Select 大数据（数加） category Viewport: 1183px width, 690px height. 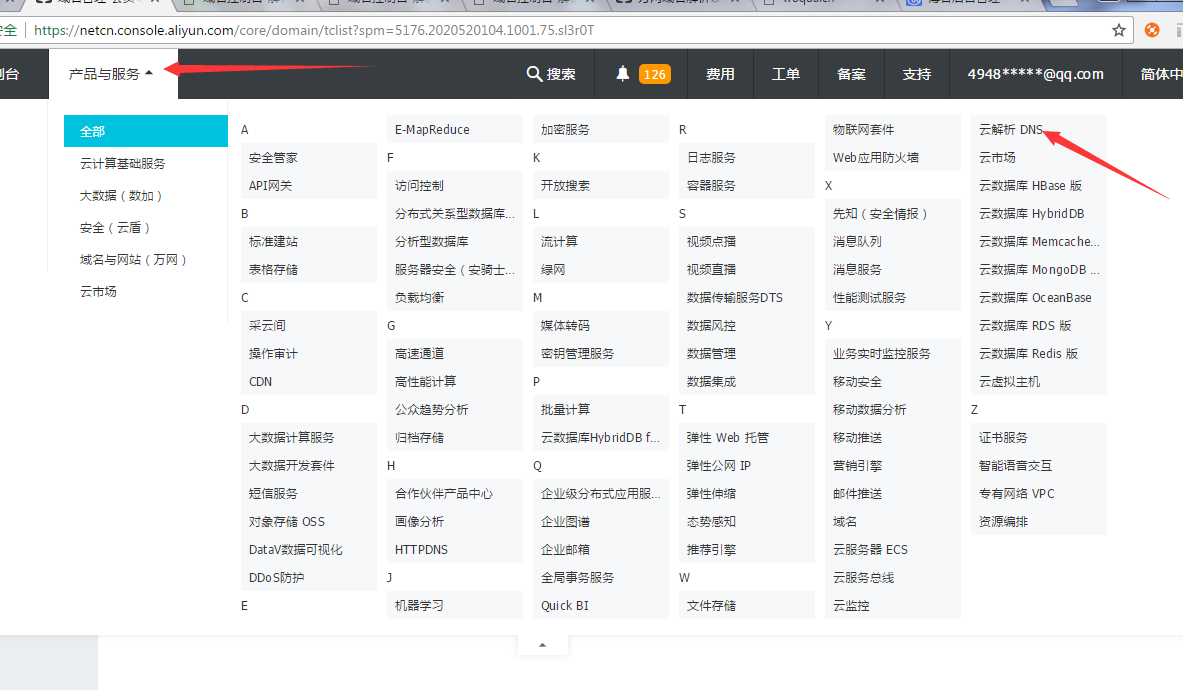(x=121, y=196)
